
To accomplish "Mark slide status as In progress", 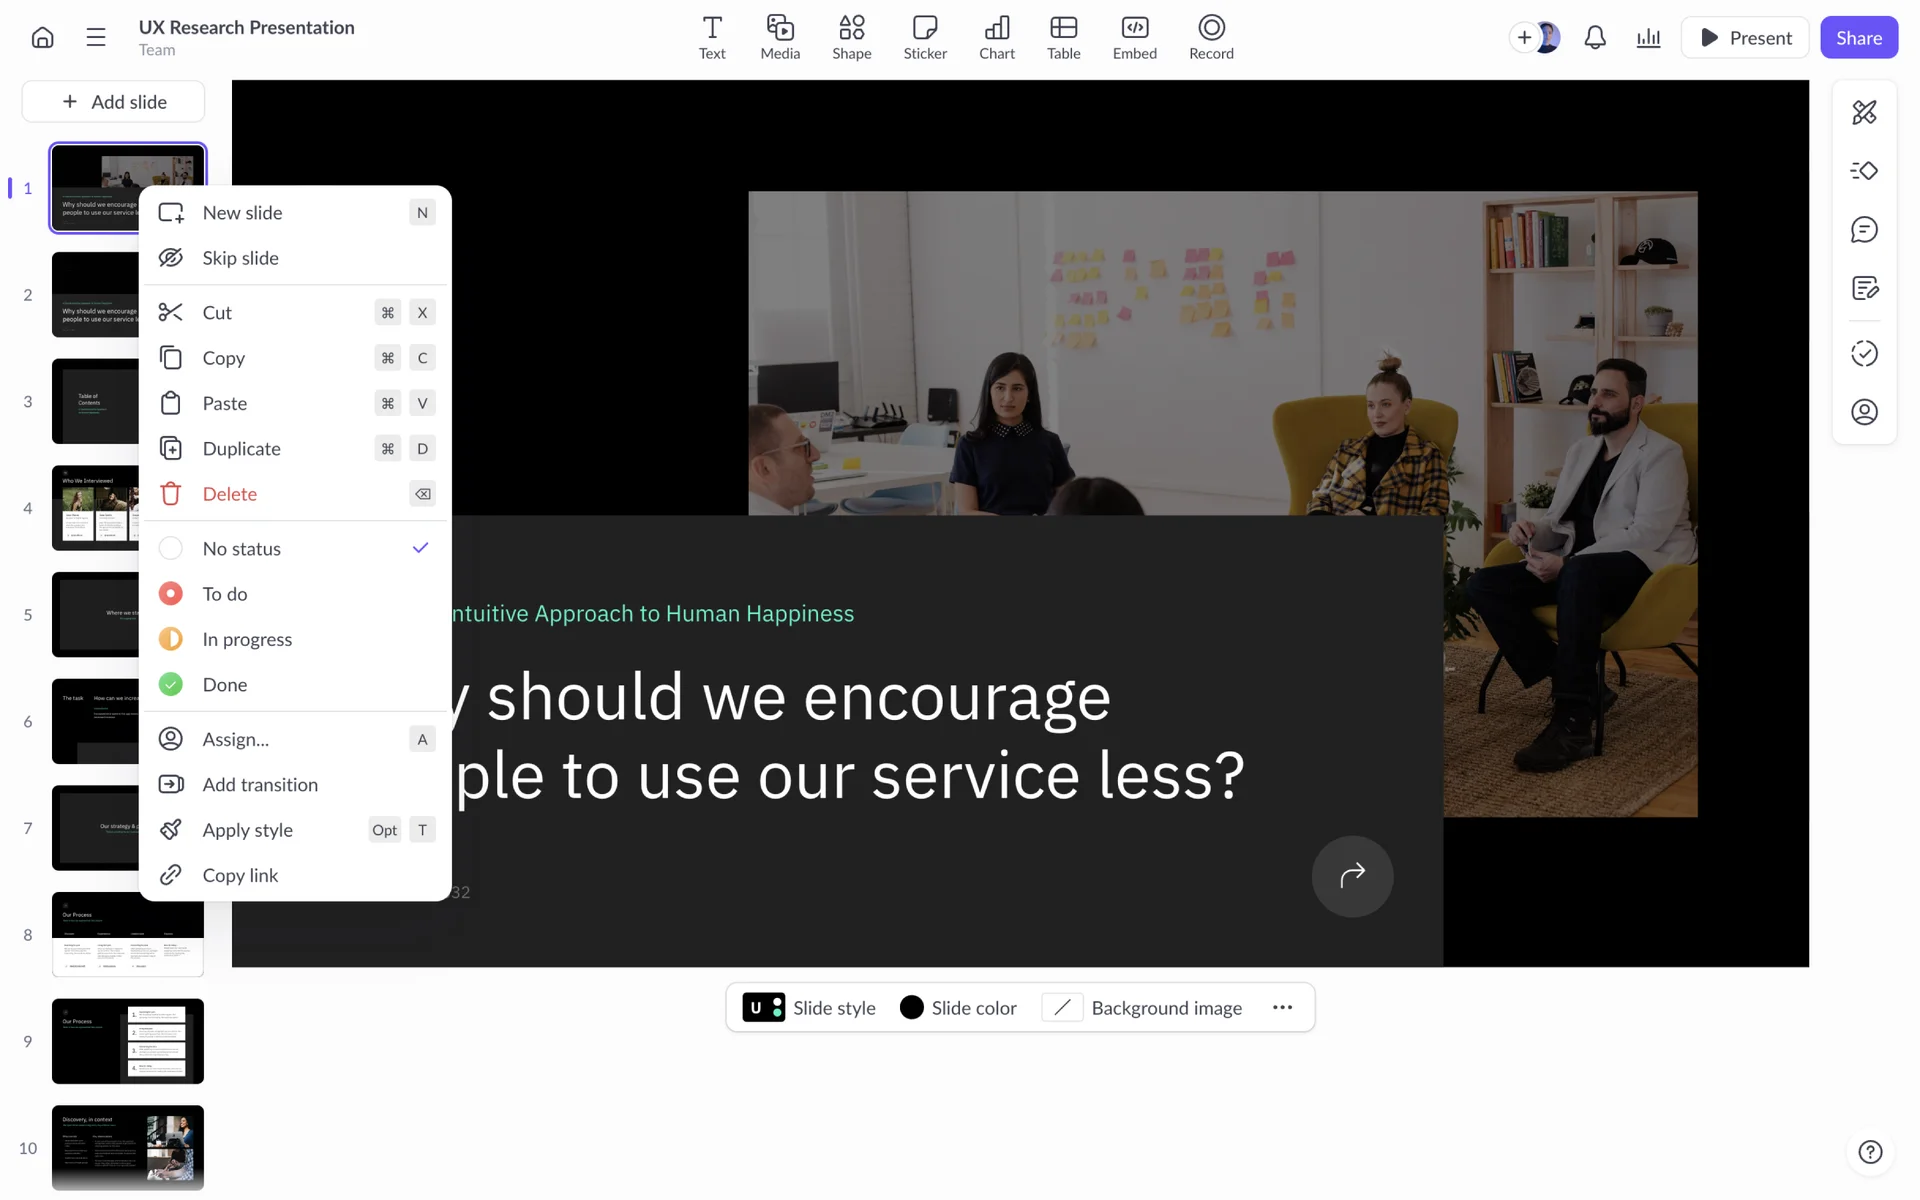I will tap(247, 639).
